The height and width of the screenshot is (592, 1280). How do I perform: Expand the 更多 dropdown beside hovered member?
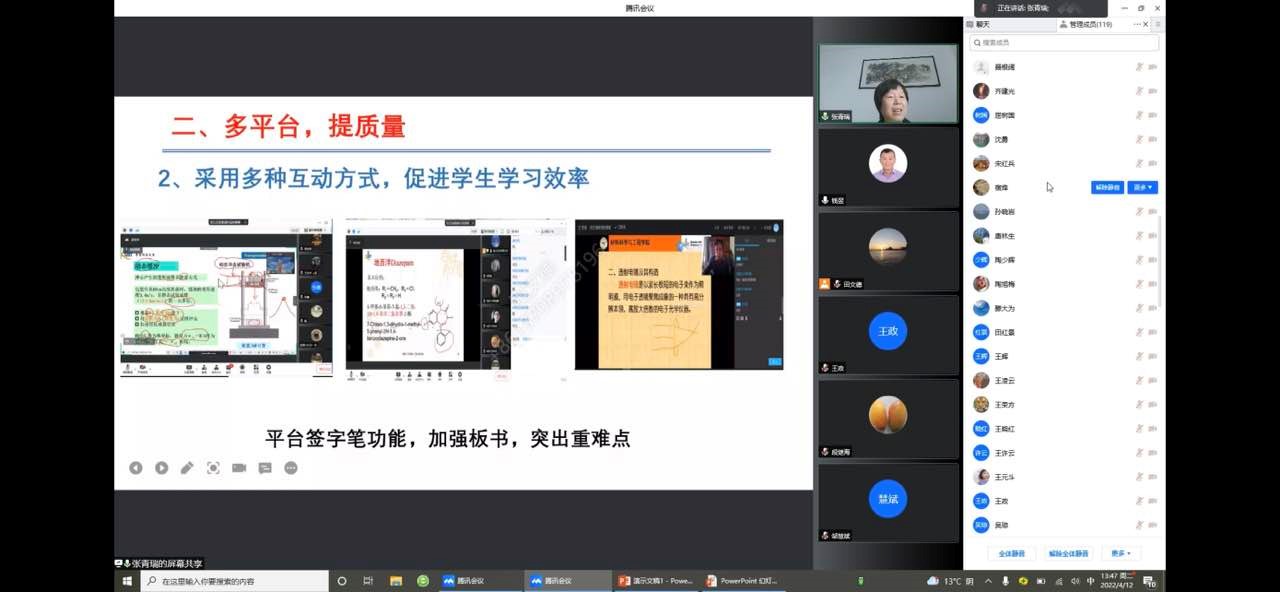(x=1142, y=188)
